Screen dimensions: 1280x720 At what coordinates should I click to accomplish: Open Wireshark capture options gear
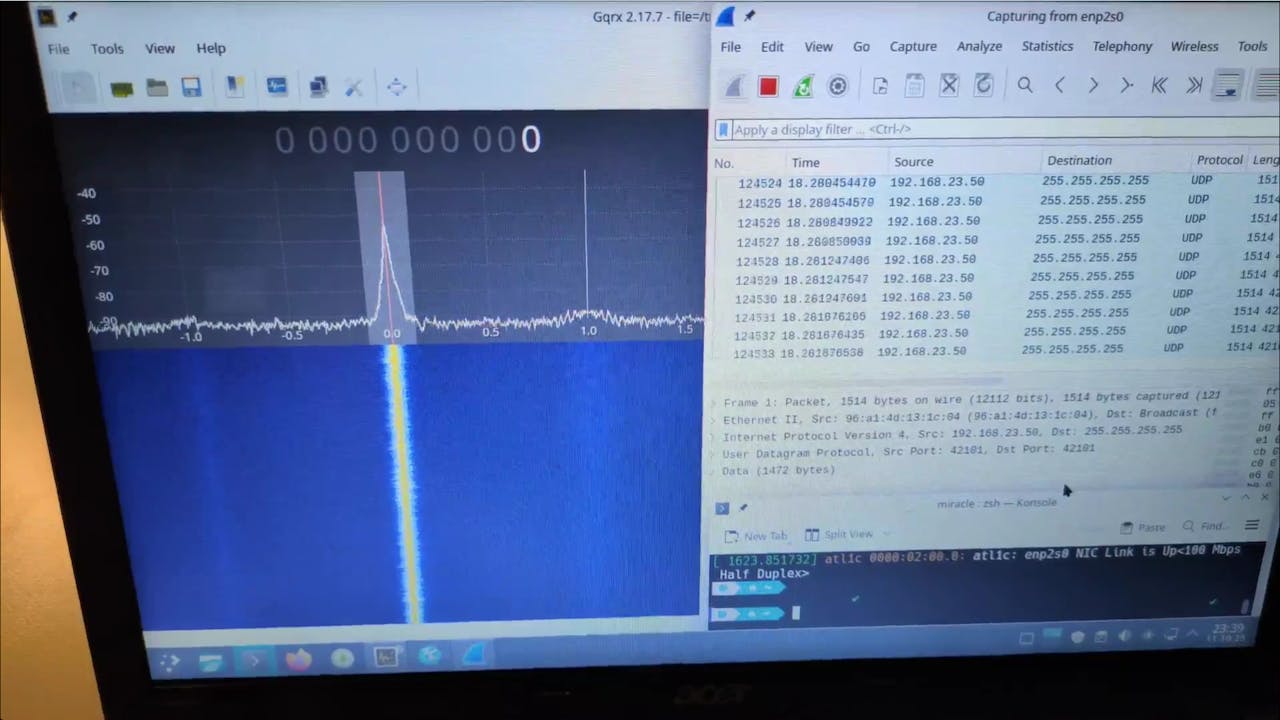(838, 87)
